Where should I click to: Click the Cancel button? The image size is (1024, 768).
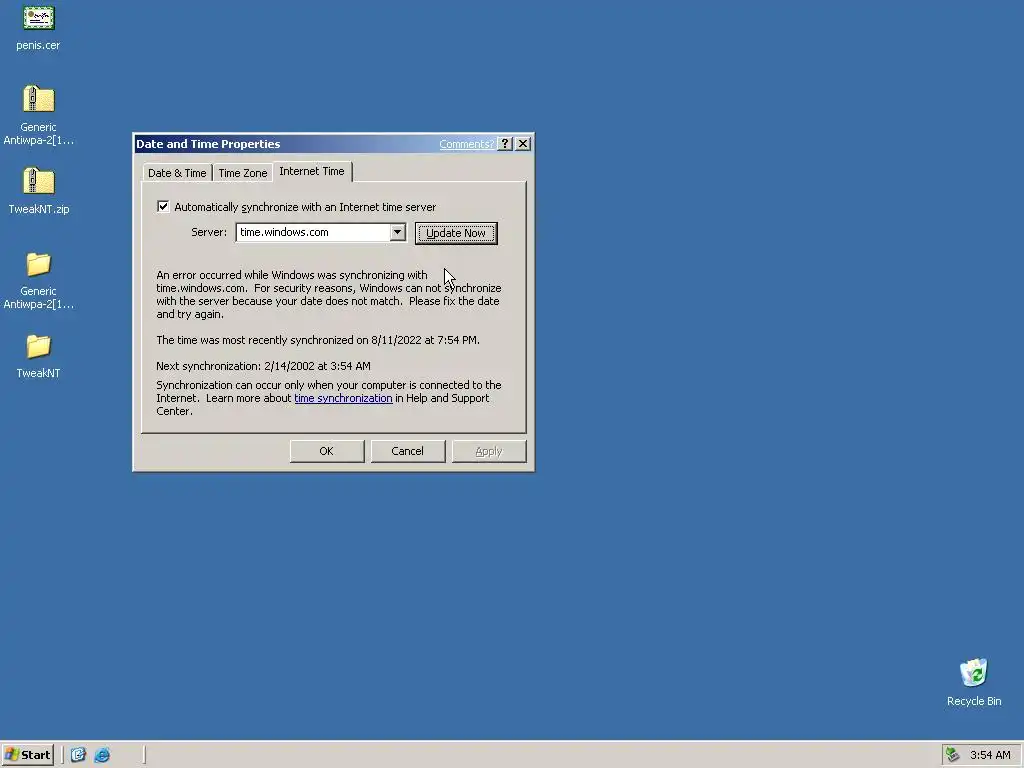pyautogui.click(x=408, y=451)
